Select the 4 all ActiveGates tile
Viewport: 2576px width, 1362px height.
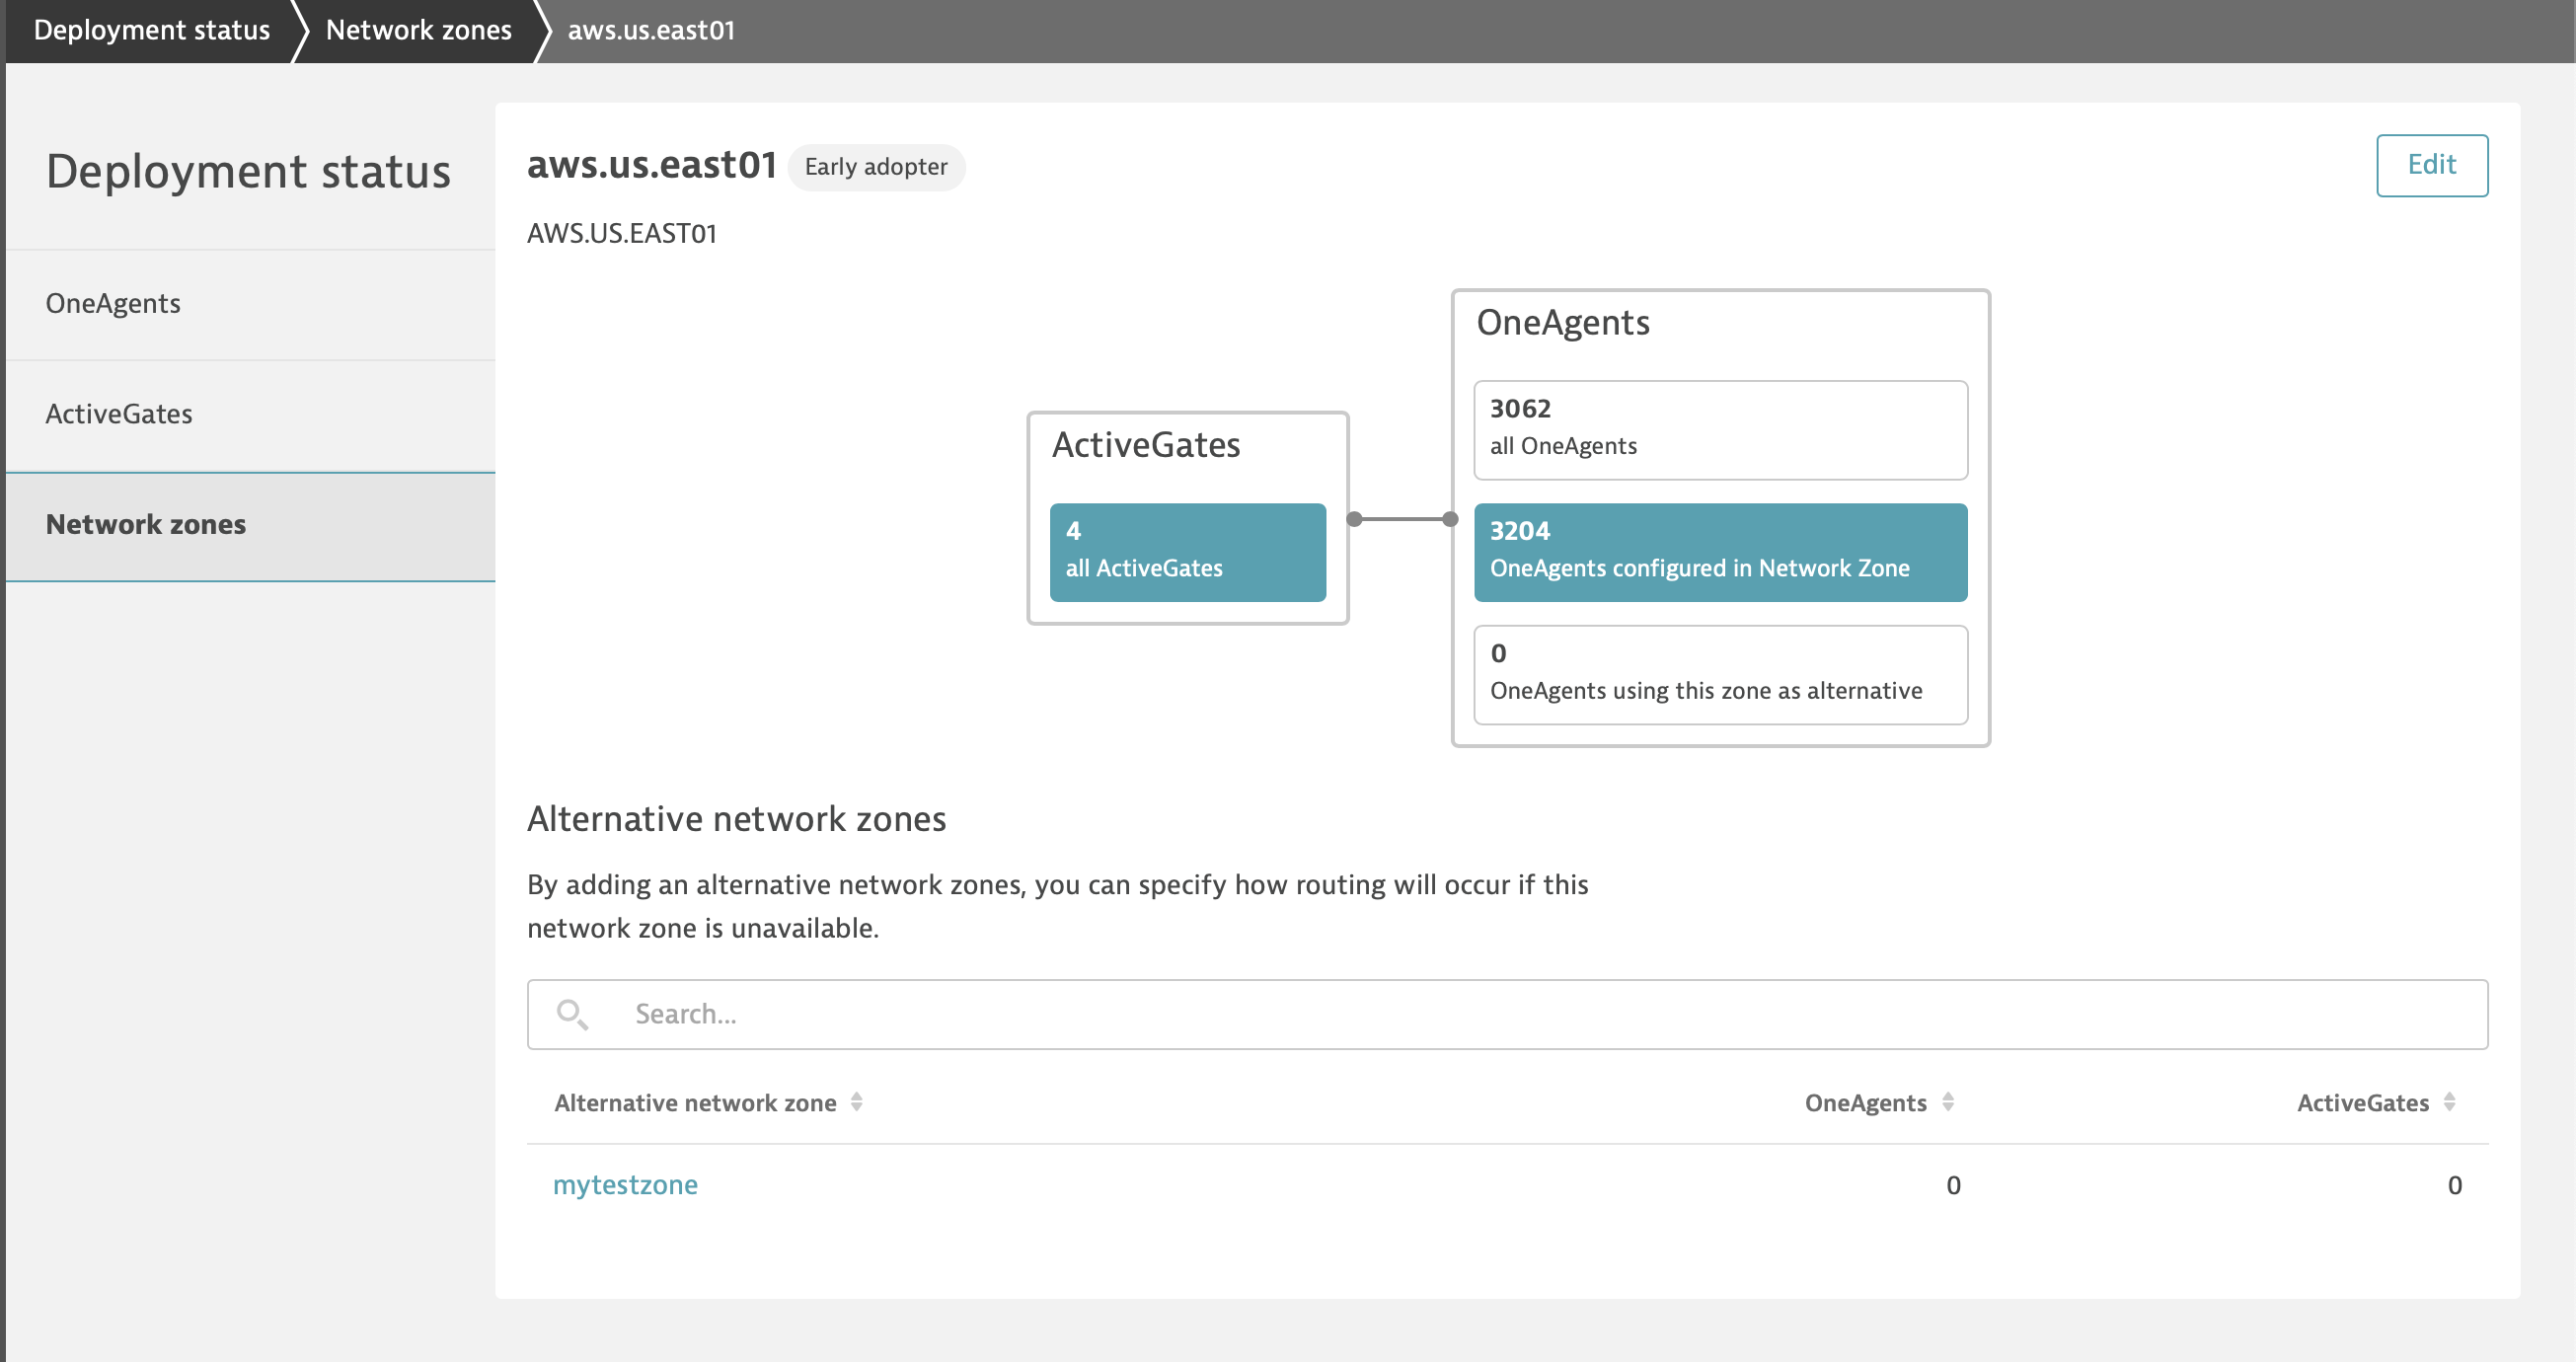point(1187,552)
